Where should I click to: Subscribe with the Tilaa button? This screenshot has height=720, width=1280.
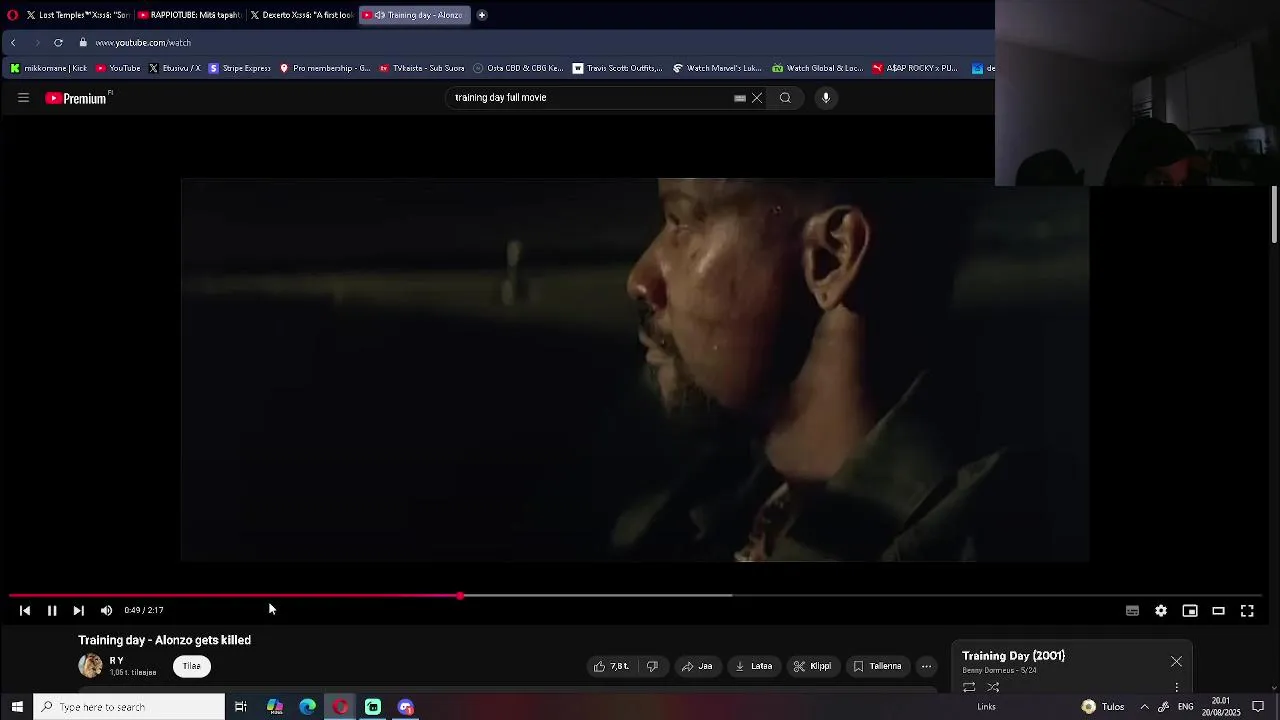coord(191,666)
